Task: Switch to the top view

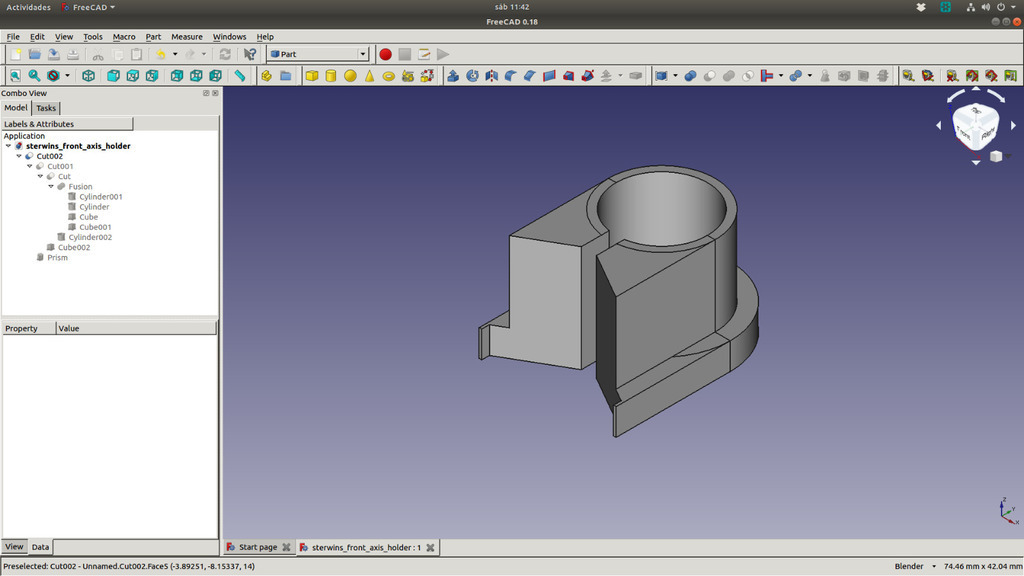Action: tap(133, 76)
